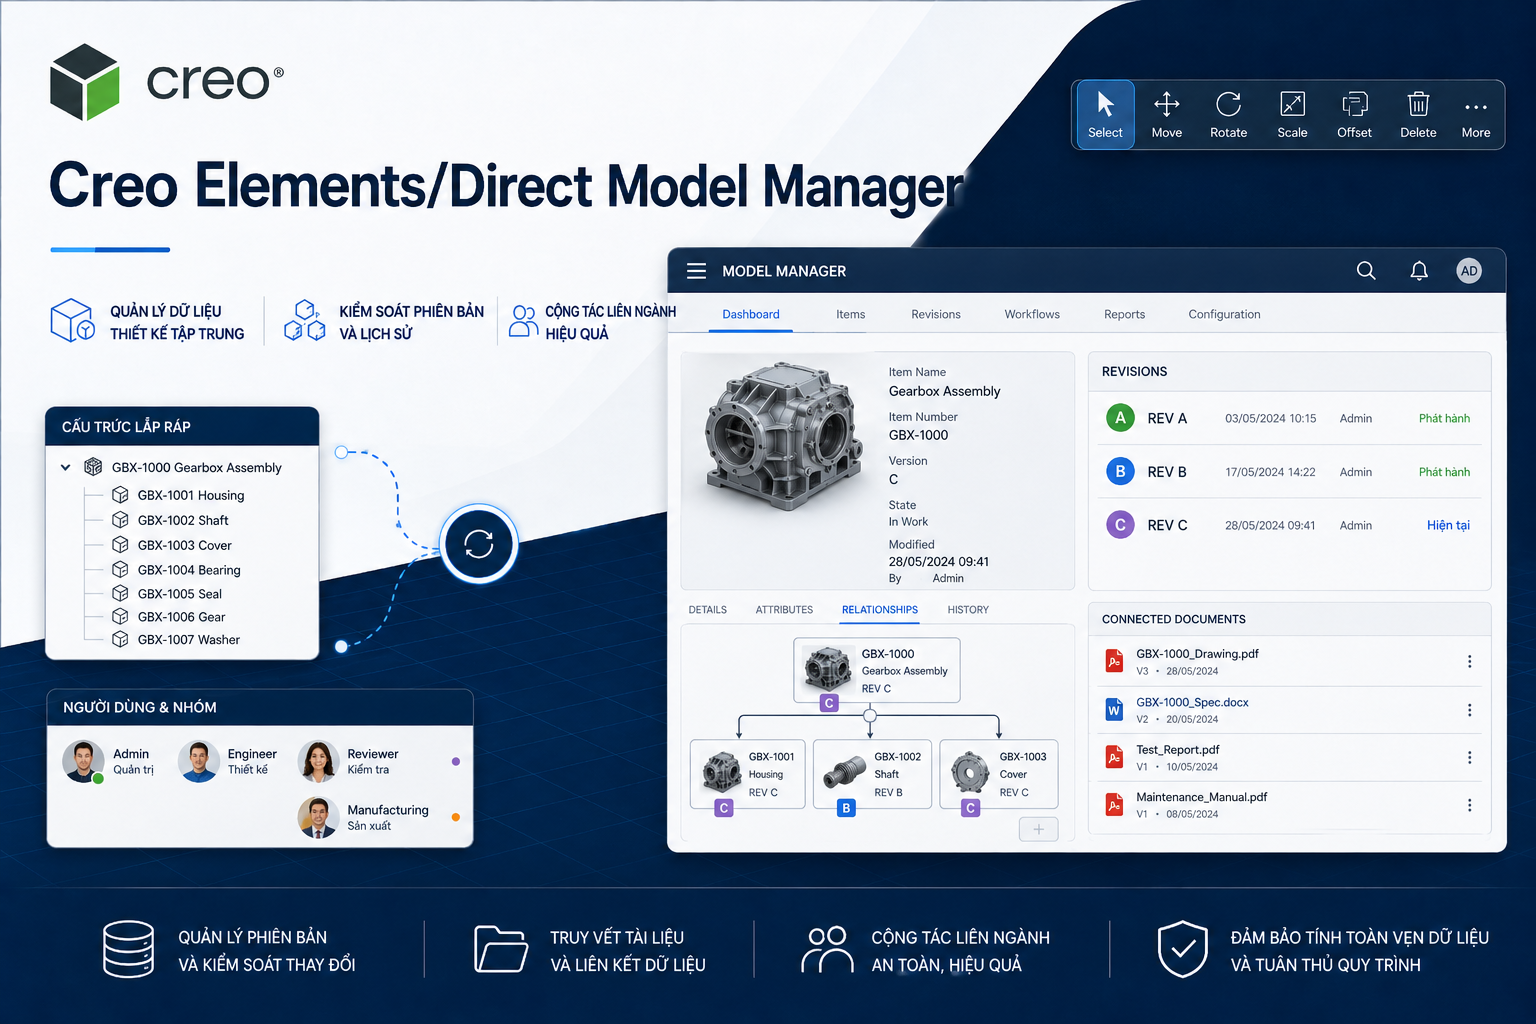
Task: Open options menu for GBX-1000_Drawing.pdf
Action: point(1469,661)
